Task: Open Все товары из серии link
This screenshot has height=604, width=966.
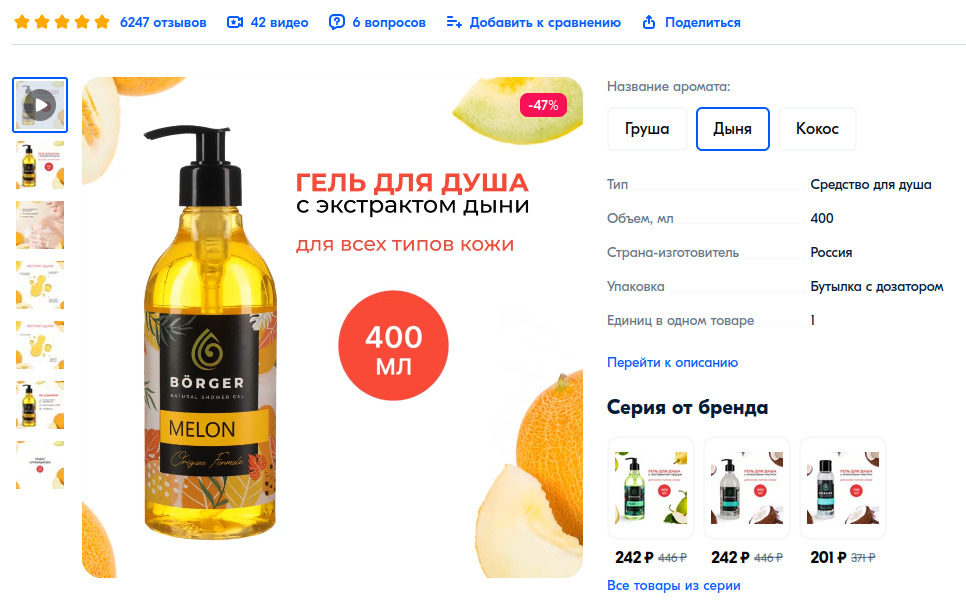Action: coord(673,586)
